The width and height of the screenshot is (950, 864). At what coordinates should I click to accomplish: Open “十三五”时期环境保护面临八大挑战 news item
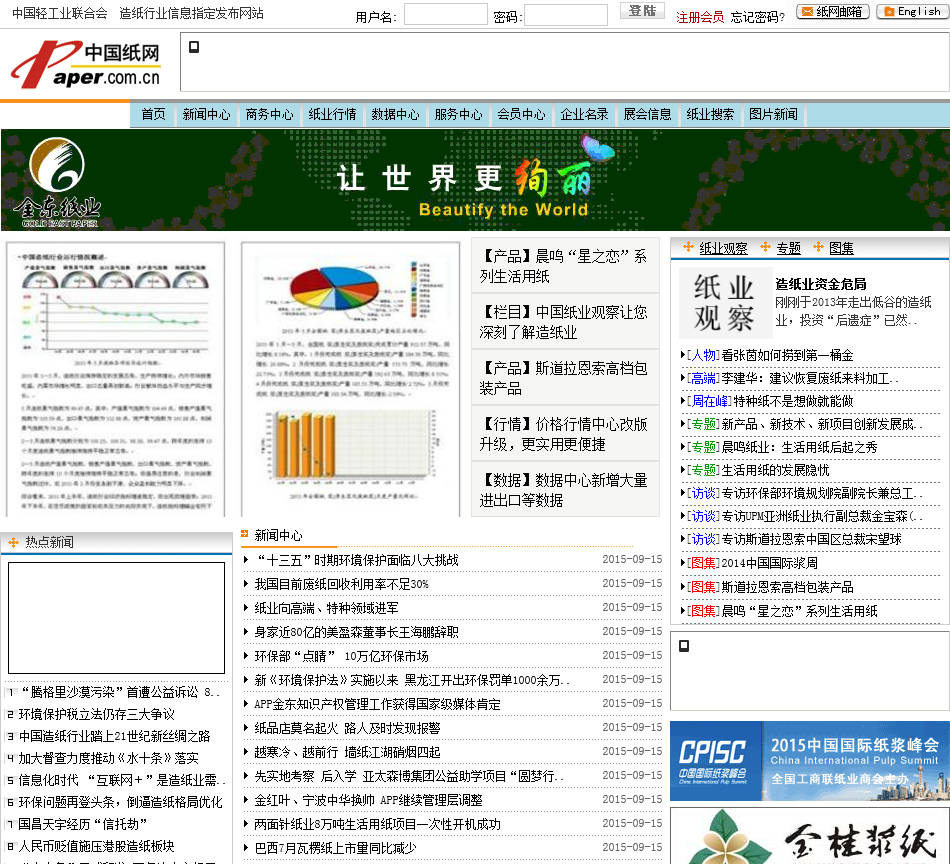click(x=356, y=560)
